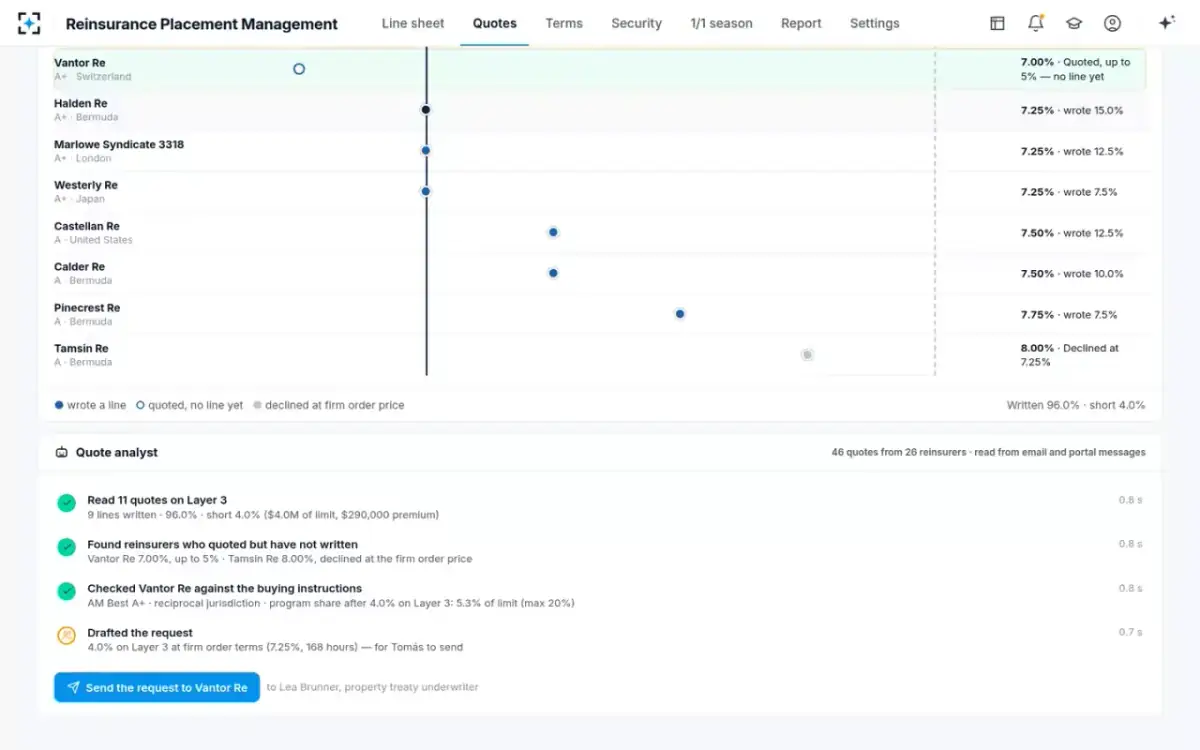
Task: Open the AI assistant sparkle icon
Action: [x=1166, y=23]
